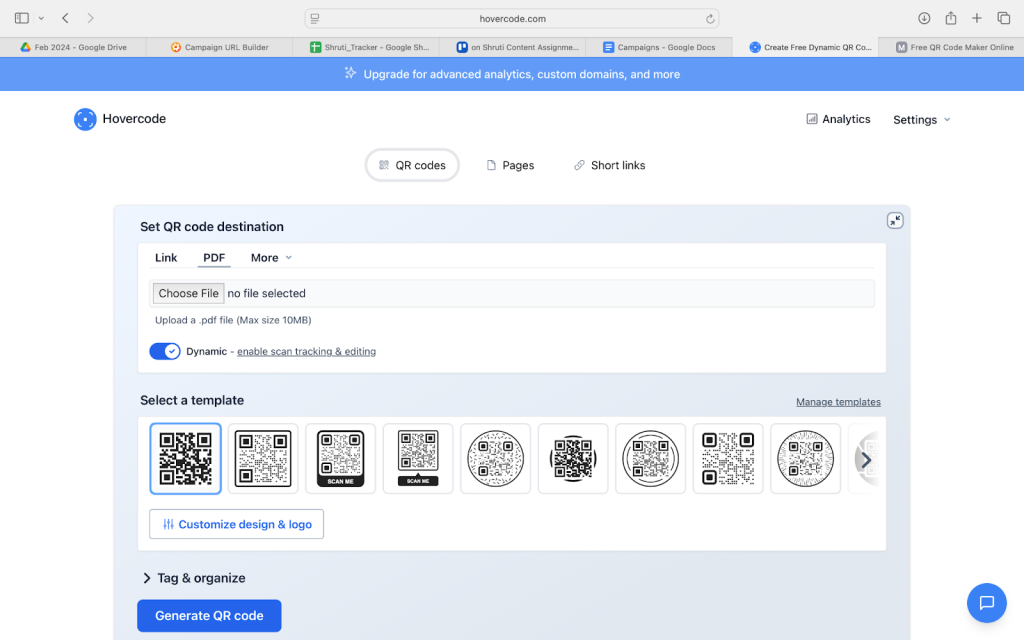
Task: Open the Manage templates link
Action: 838,402
